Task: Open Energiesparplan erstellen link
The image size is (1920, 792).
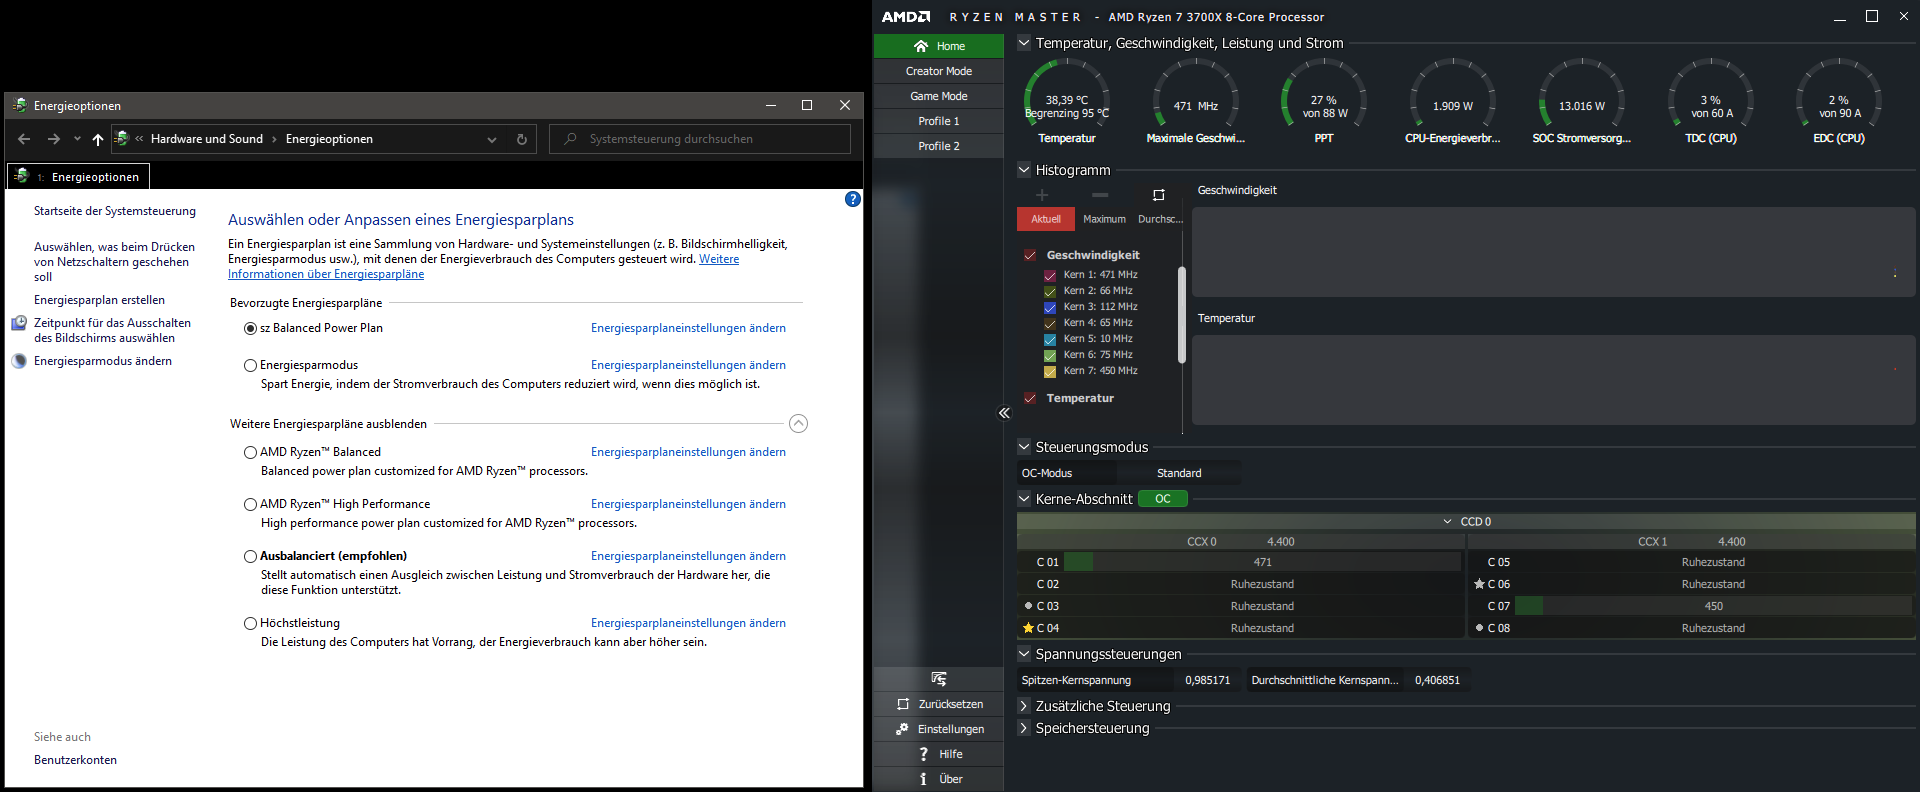Action: pyautogui.click(x=99, y=300)
